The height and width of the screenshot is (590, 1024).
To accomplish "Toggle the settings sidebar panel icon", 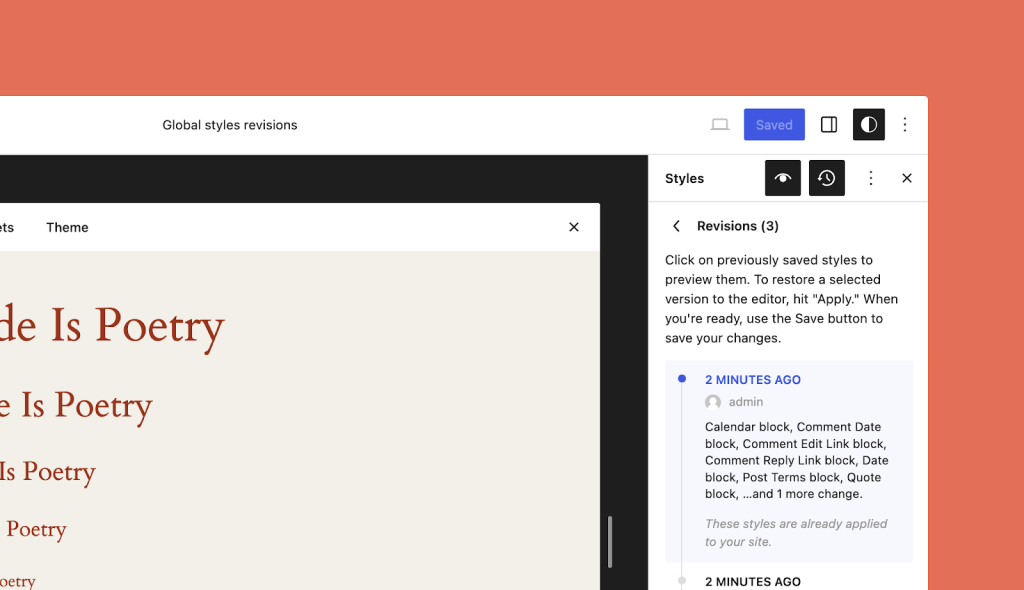I will point(829,124).
